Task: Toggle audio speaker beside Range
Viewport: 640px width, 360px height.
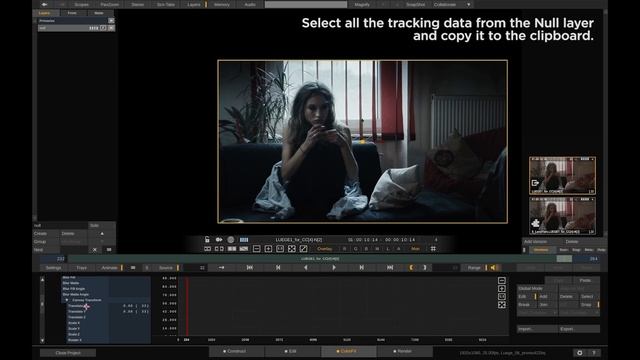Action: click(x=493, y=268)
